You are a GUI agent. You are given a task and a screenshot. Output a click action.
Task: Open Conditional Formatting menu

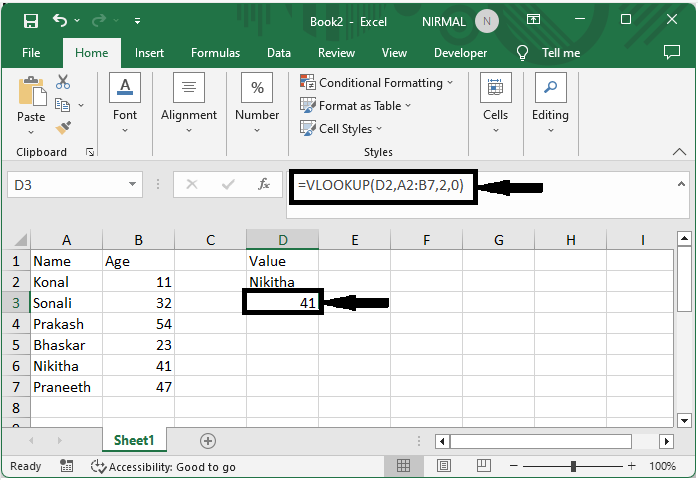377,82
